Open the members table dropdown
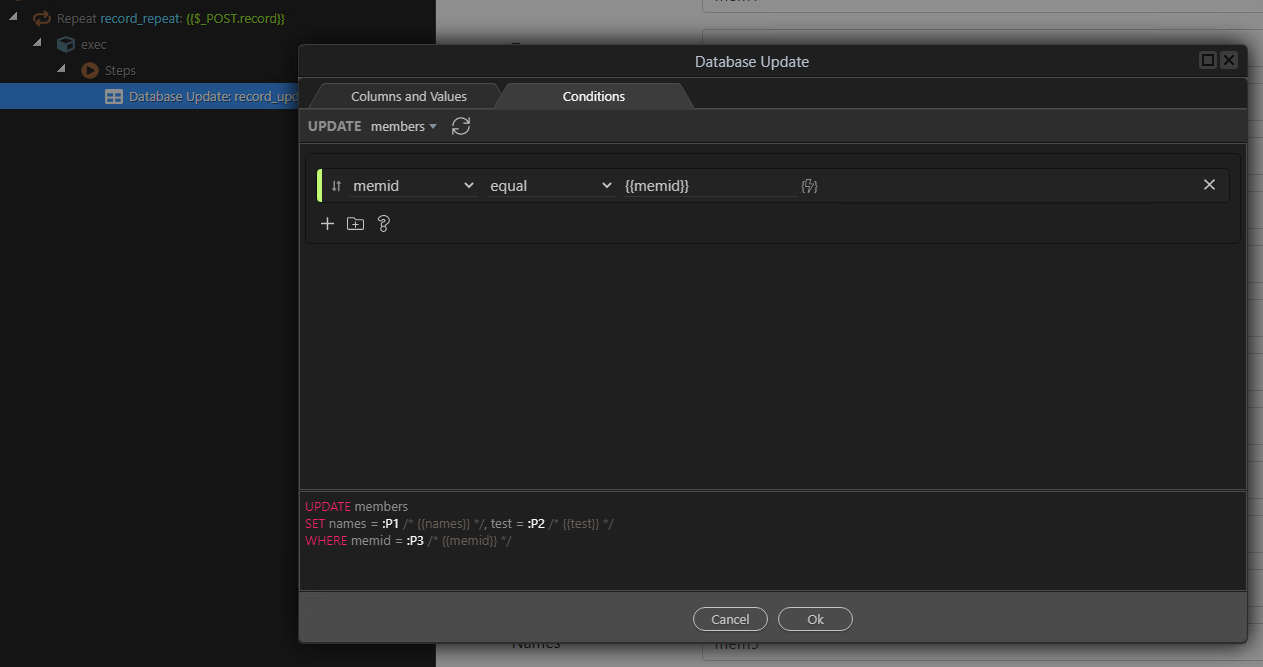The image size is (1263, 667). (x=403, y=126)
